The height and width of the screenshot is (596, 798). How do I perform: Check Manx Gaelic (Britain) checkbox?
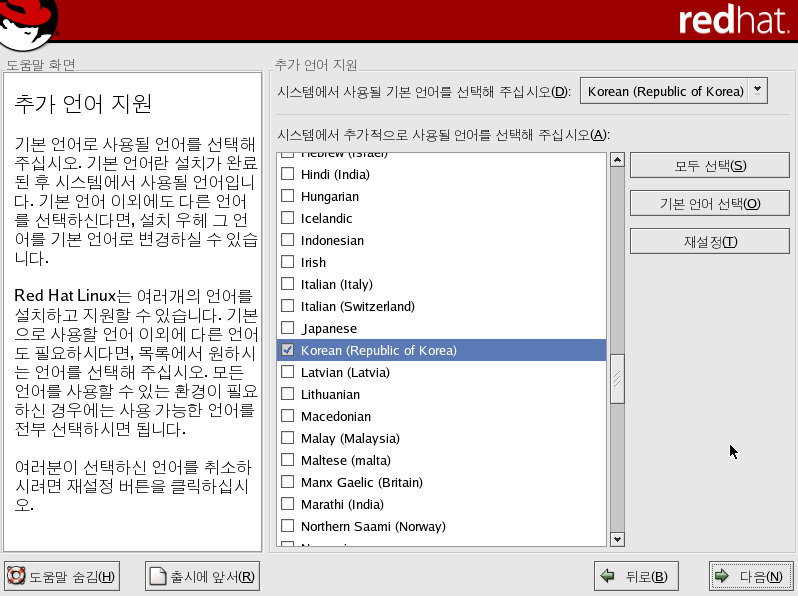click(288, 481)
